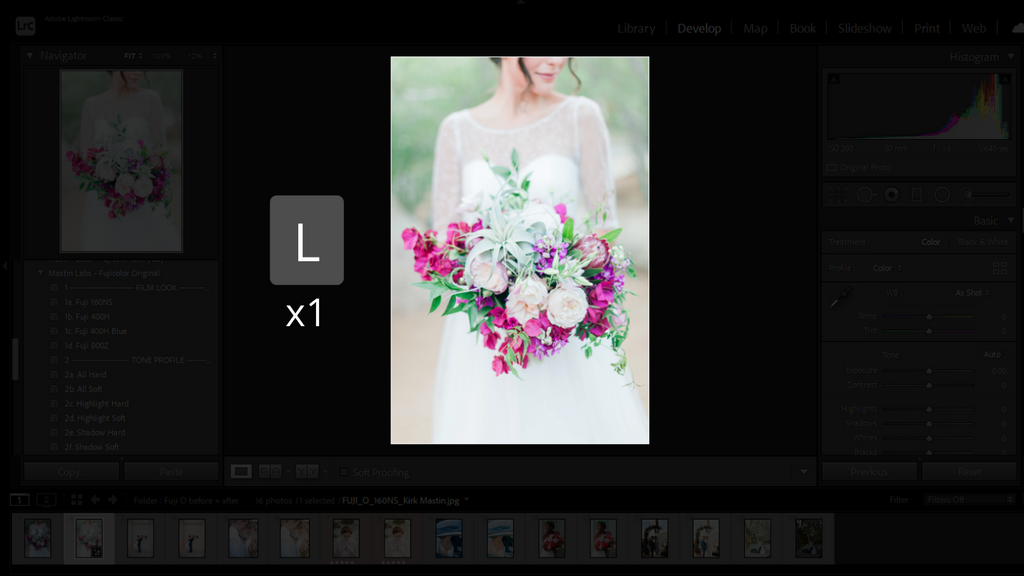Click the cloud sync icon
The width and height of the screenshot is (1024, 576).
(1017, 28)
